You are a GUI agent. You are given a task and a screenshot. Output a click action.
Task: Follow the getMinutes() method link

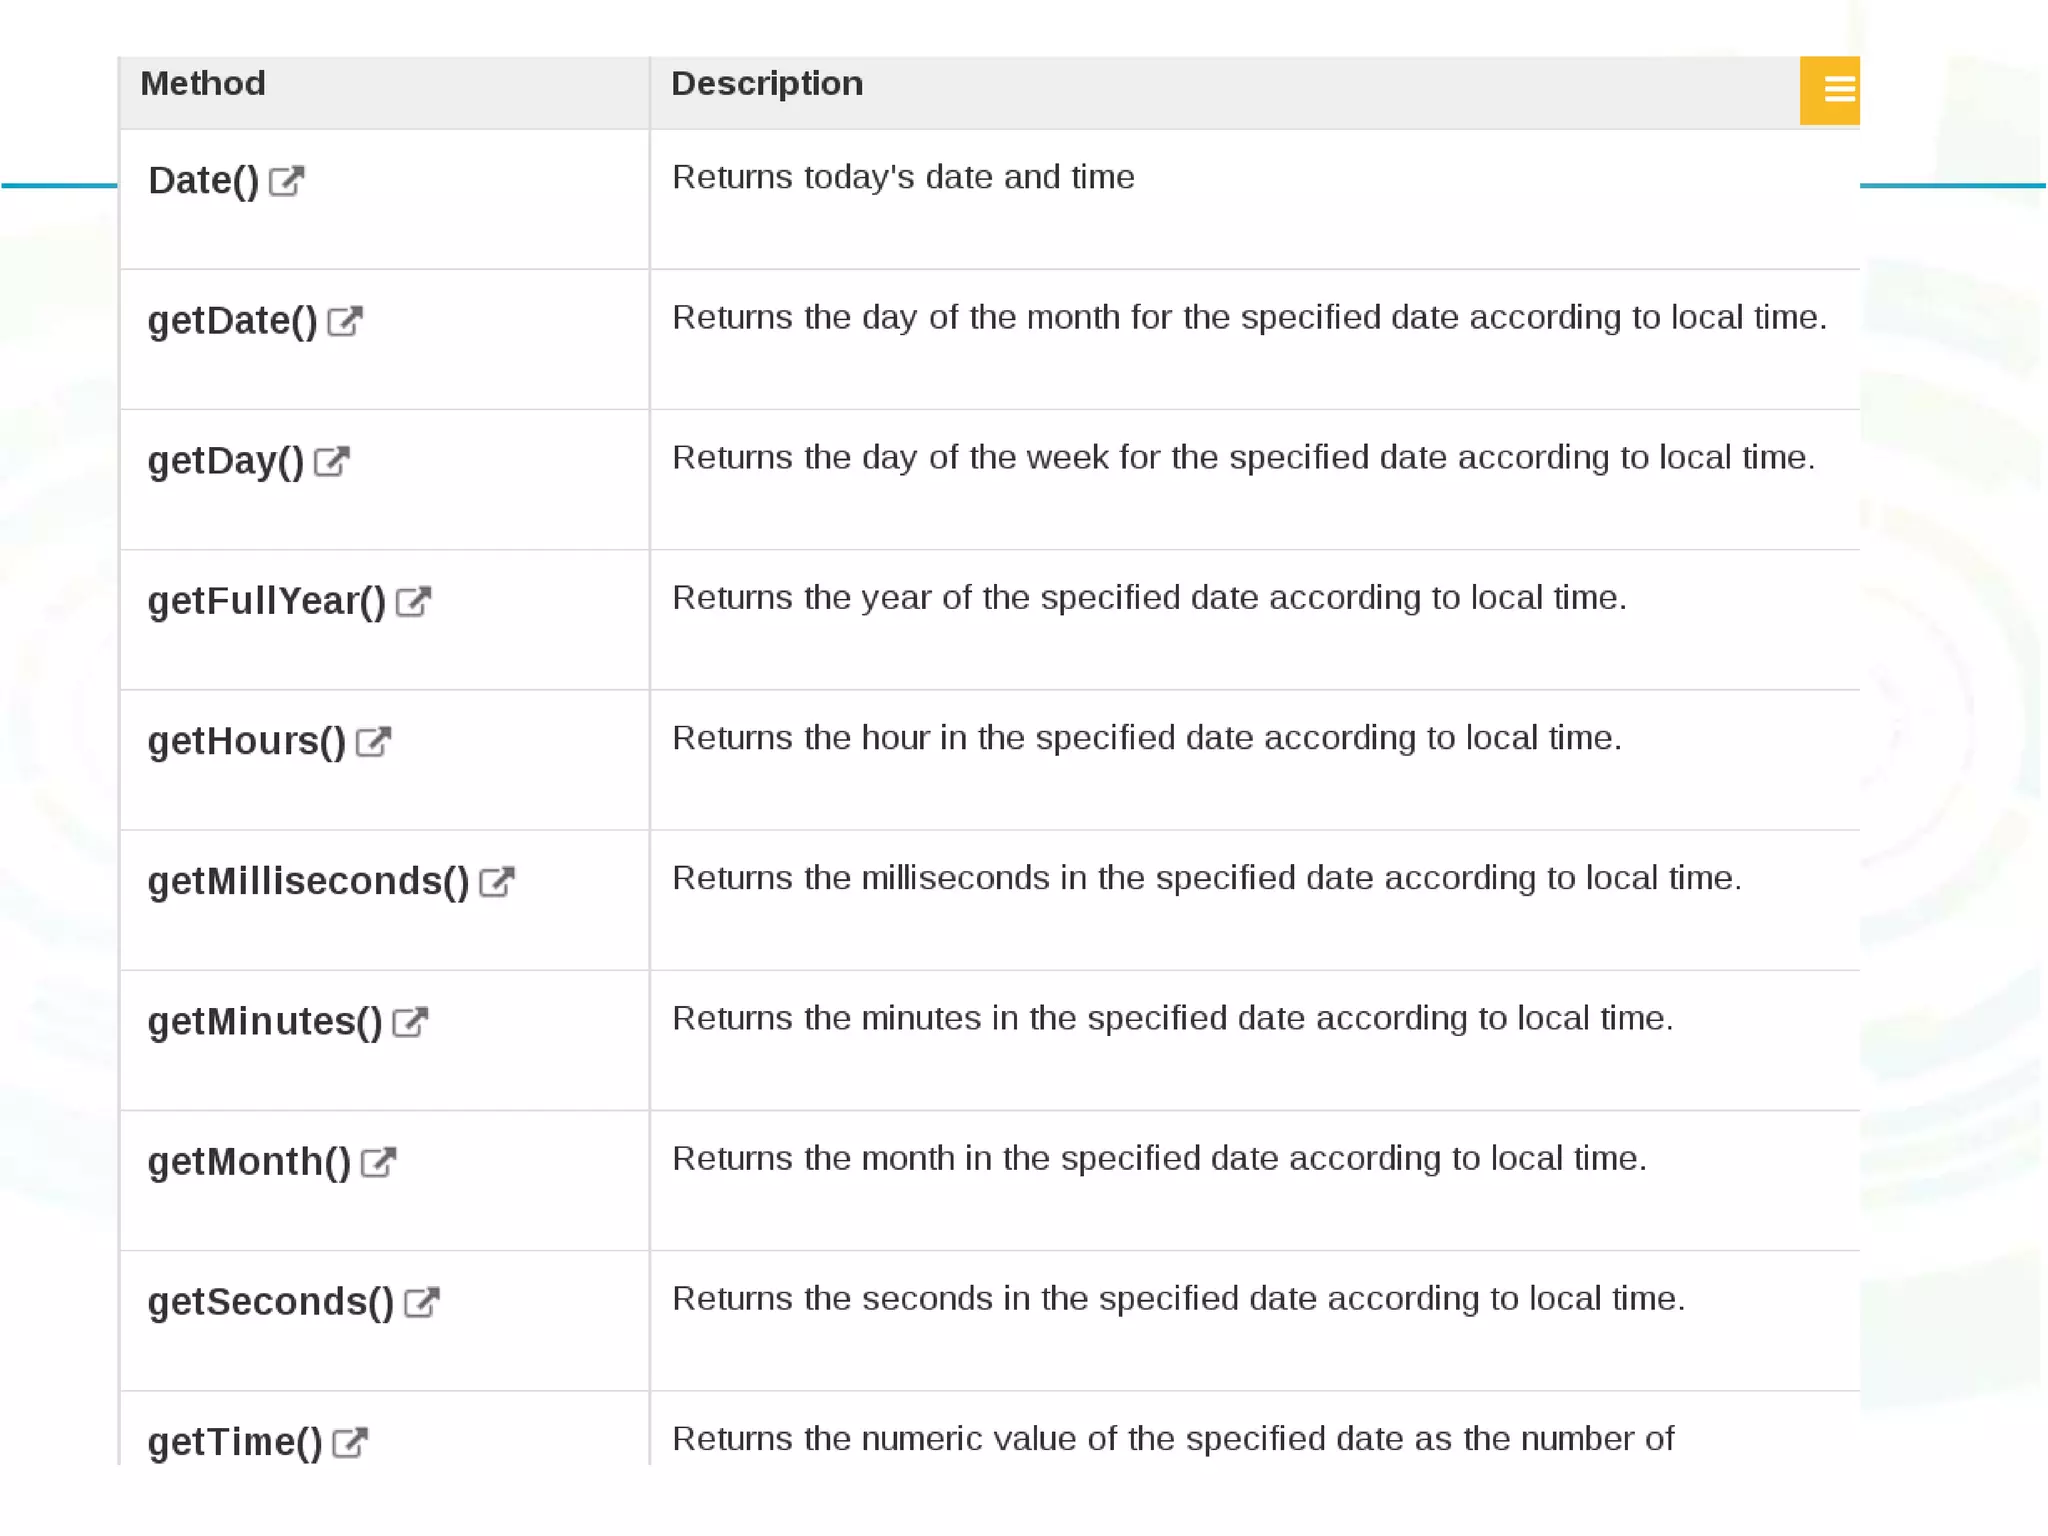[265, 1022]
